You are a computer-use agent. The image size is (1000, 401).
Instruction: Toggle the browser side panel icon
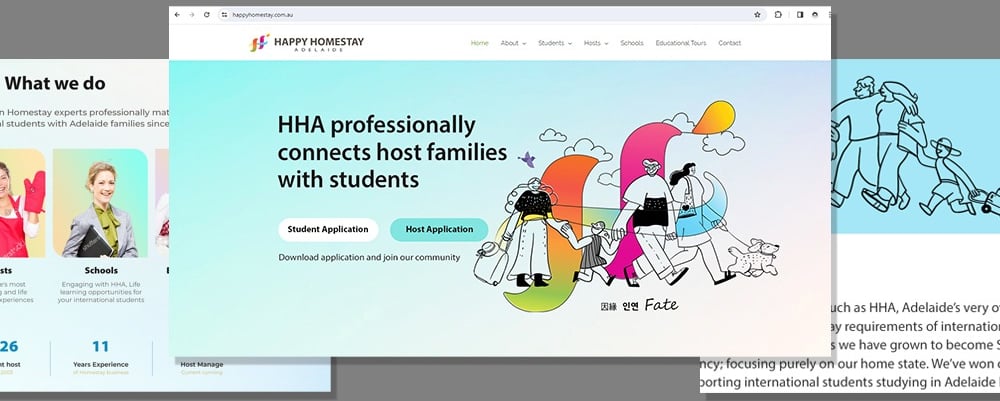point(800,15)
